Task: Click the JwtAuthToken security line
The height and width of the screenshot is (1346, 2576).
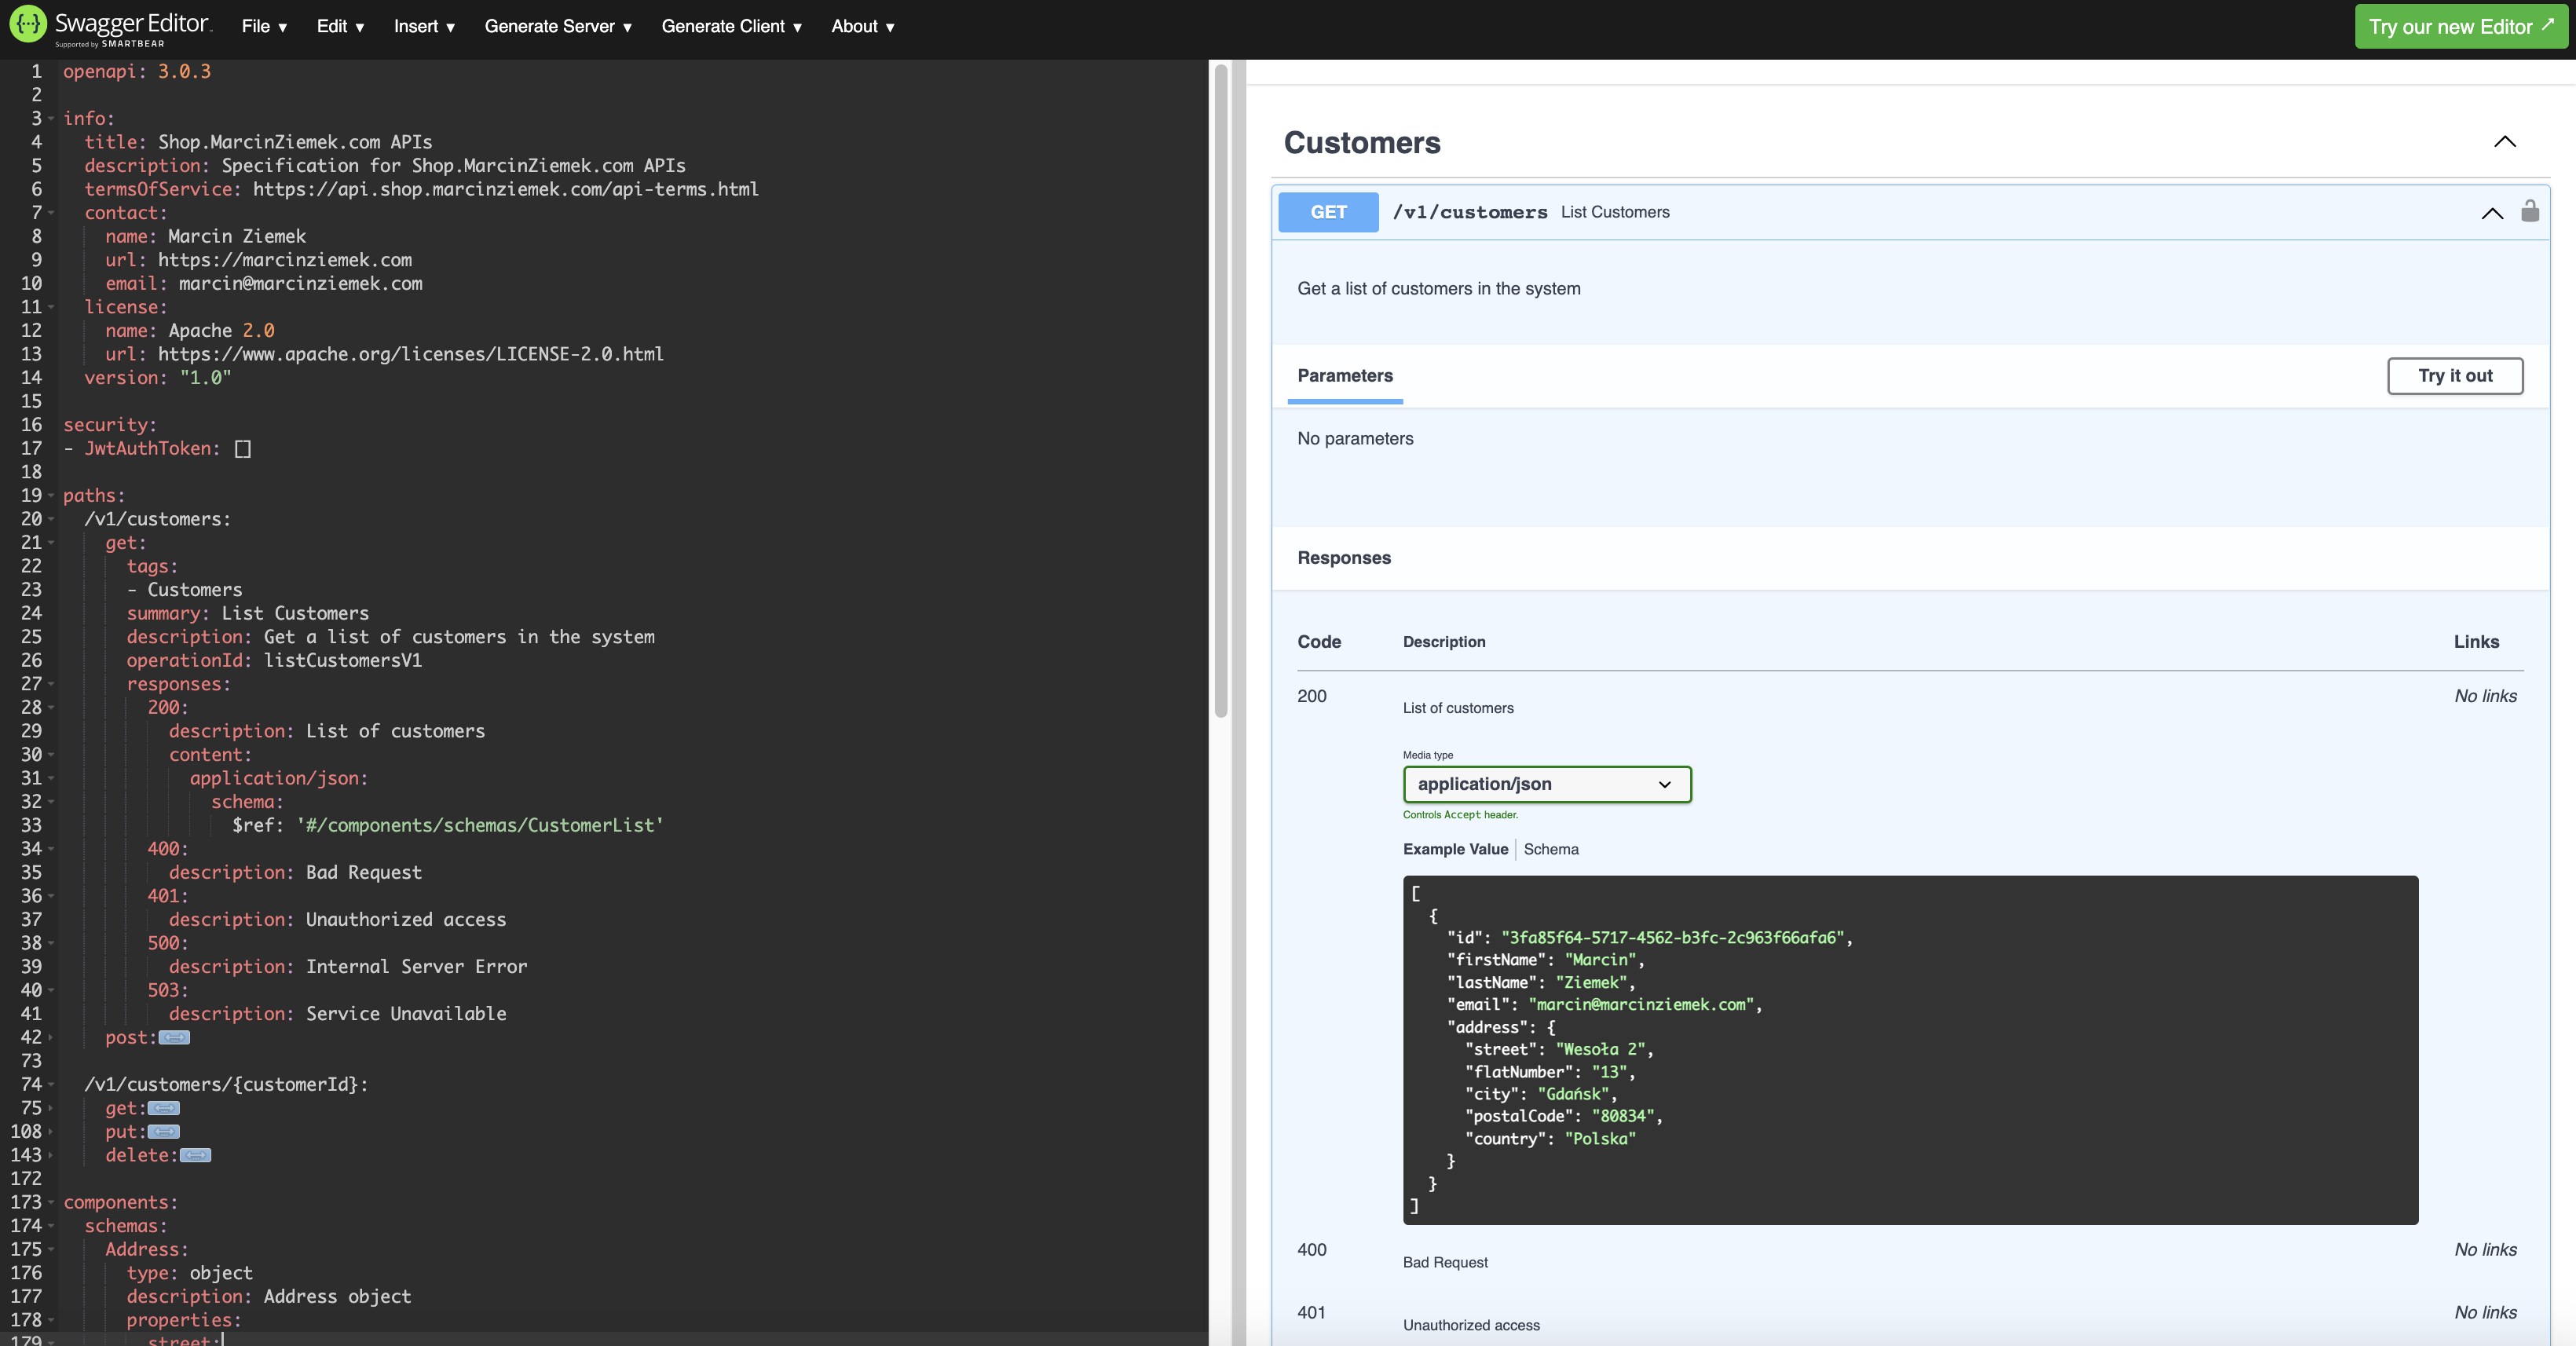Action: [x=157, y=448]
